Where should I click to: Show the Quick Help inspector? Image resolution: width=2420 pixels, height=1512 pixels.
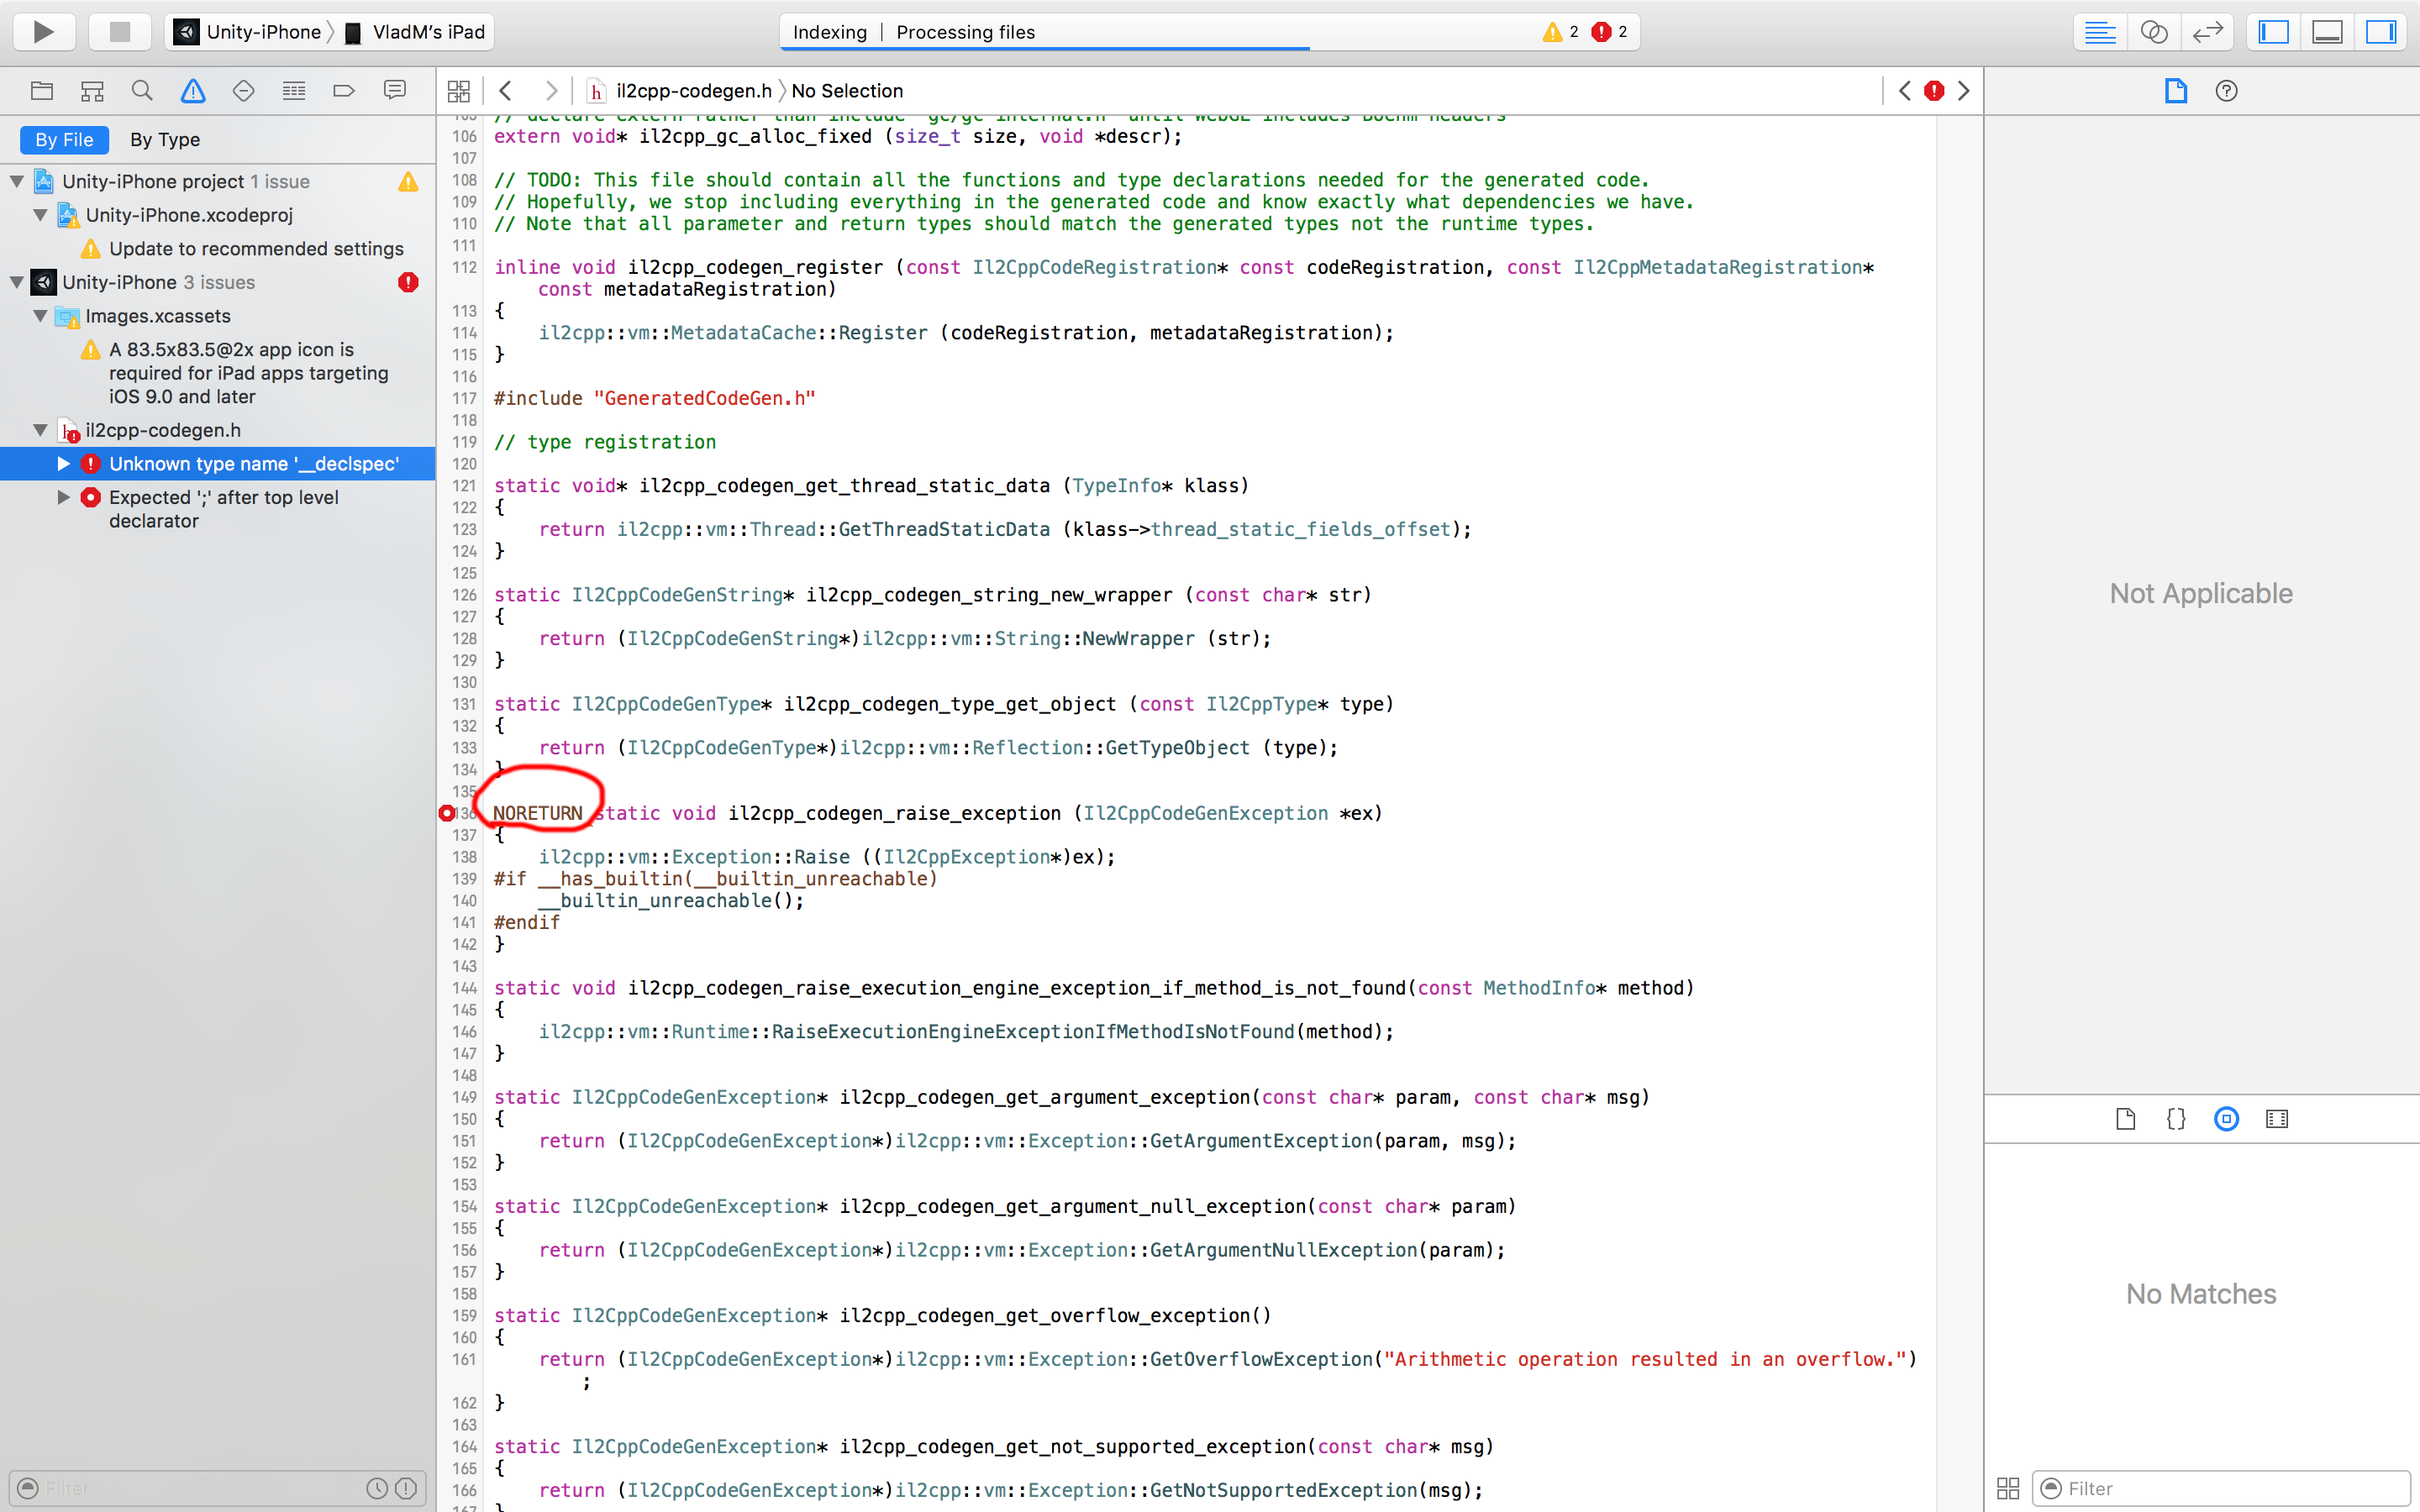2226,91
